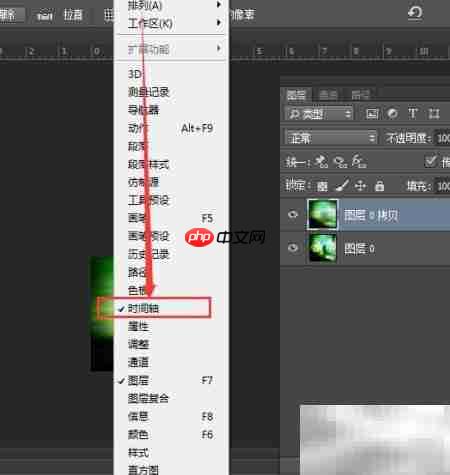The height and width of the screenshot is (475, 450).
Task: Choose 导航器 navigator menu entry
Action: click(x=171, y=110)
